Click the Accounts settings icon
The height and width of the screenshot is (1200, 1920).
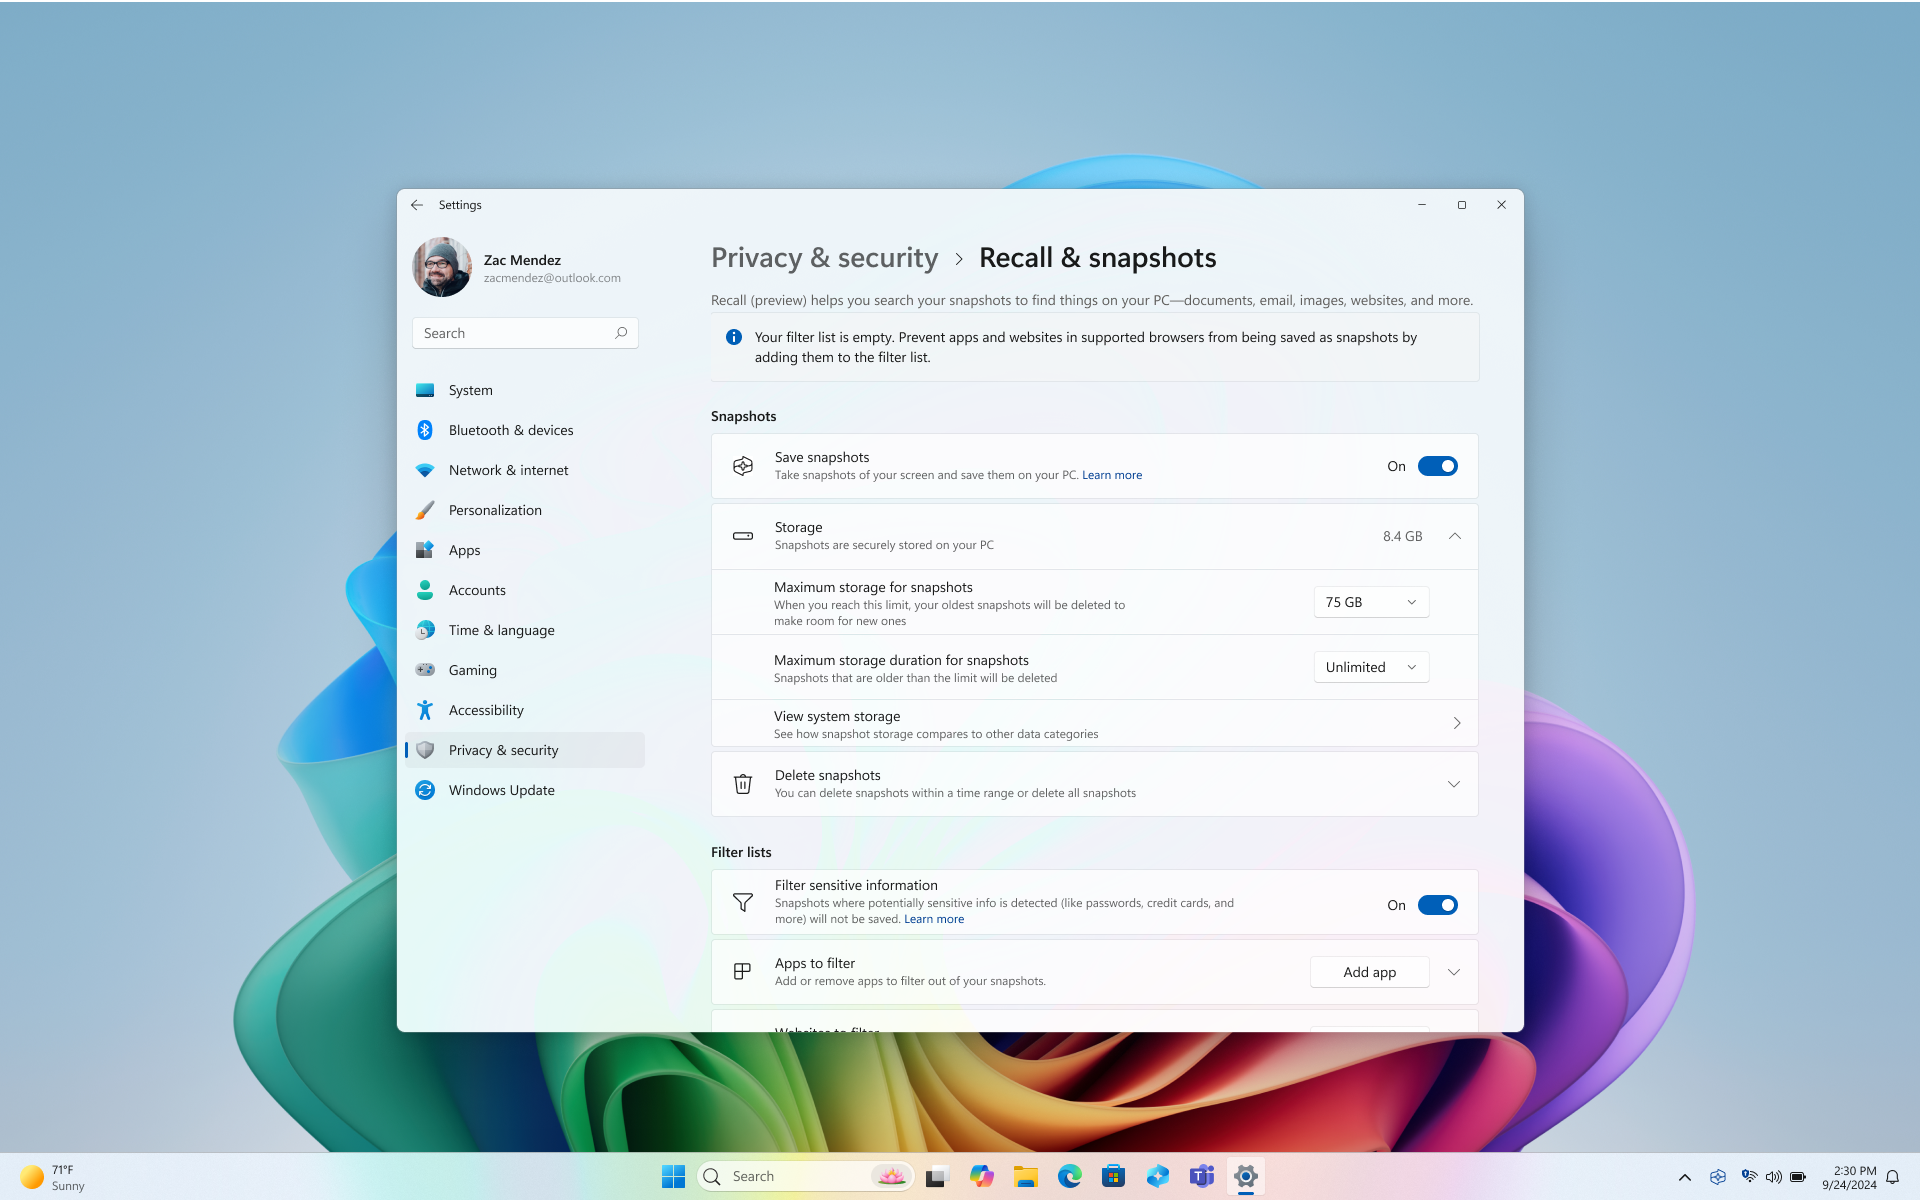coord(424,590)
